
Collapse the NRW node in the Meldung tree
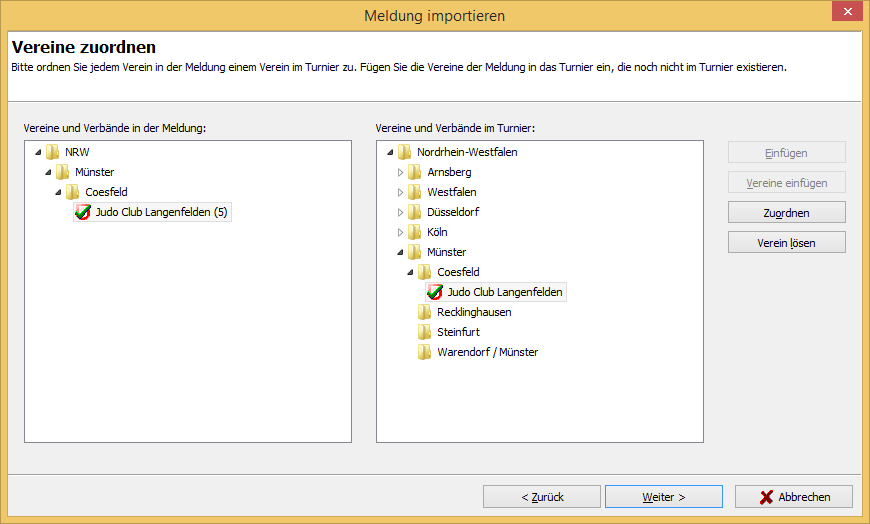pyautogui.click(x=38, y=153)
